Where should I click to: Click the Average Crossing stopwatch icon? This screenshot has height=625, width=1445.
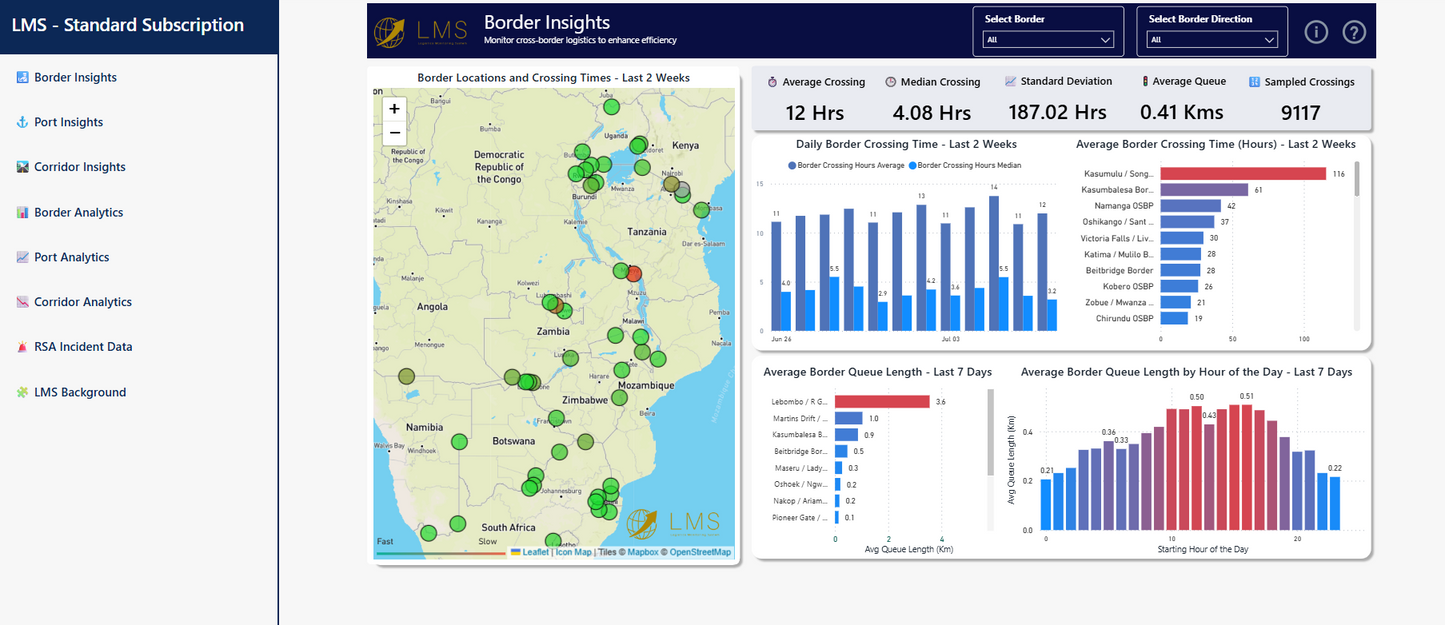click(x=772, y=82)
